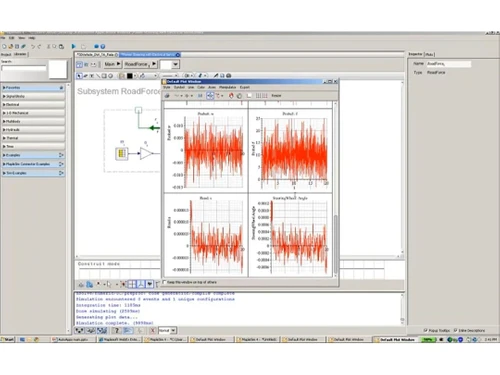The height and width of the screenshot is (375, 500).
Task: Click the Redo arrow icon
Action: click(39, 46)
